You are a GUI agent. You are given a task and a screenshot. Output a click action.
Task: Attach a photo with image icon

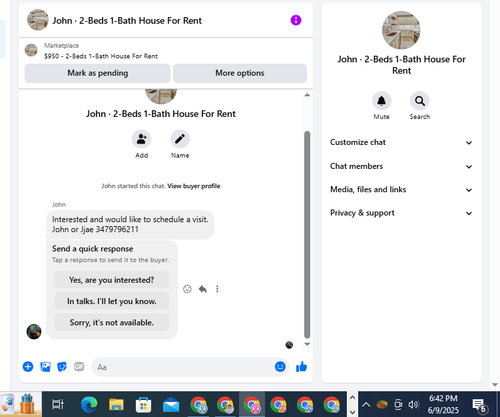pos(45,367)
